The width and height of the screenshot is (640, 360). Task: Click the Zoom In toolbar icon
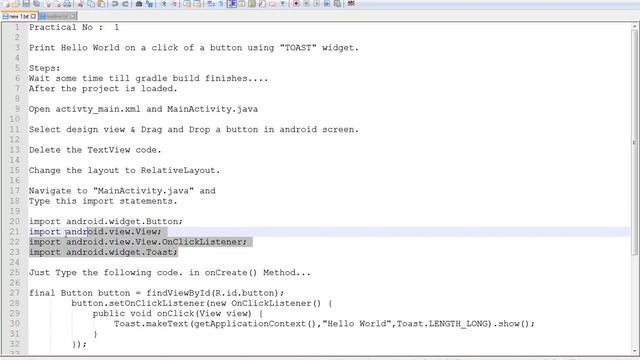[x=164, y=4]
